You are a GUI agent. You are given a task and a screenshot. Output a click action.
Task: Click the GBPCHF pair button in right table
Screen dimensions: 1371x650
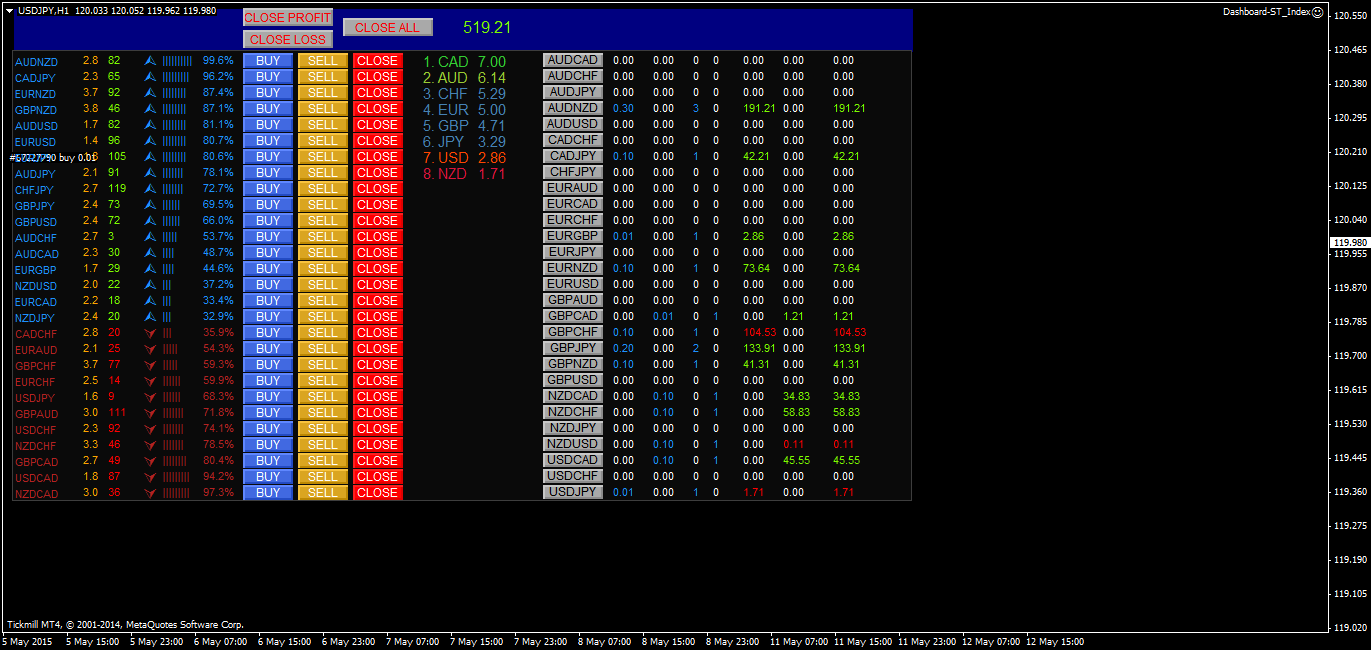[x=573, y=332]
